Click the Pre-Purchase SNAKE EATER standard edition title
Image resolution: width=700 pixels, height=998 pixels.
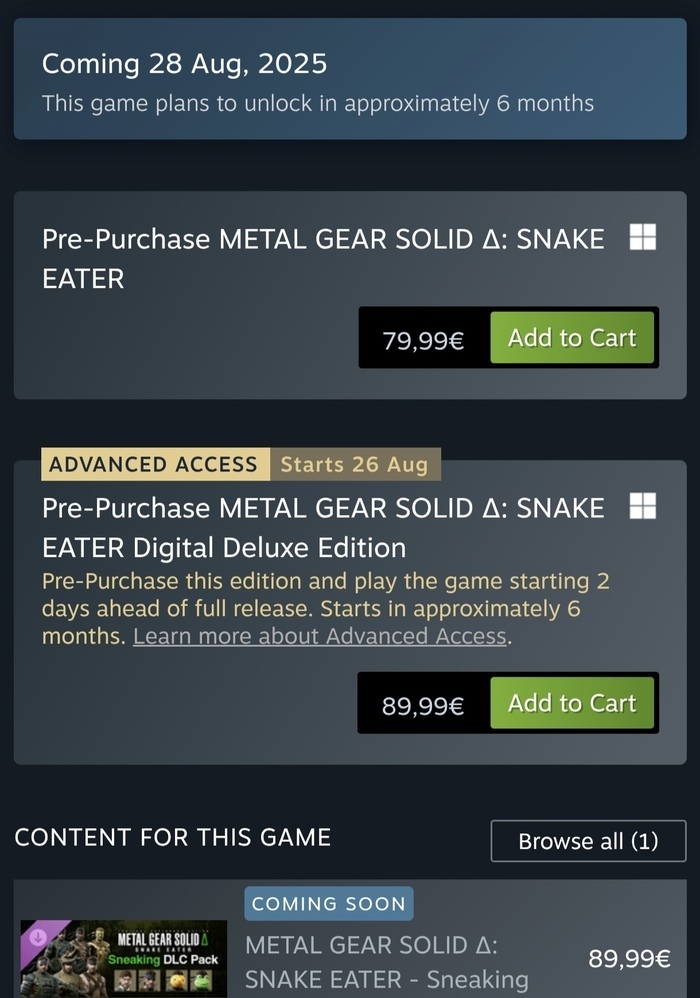(x=323, y=258)
